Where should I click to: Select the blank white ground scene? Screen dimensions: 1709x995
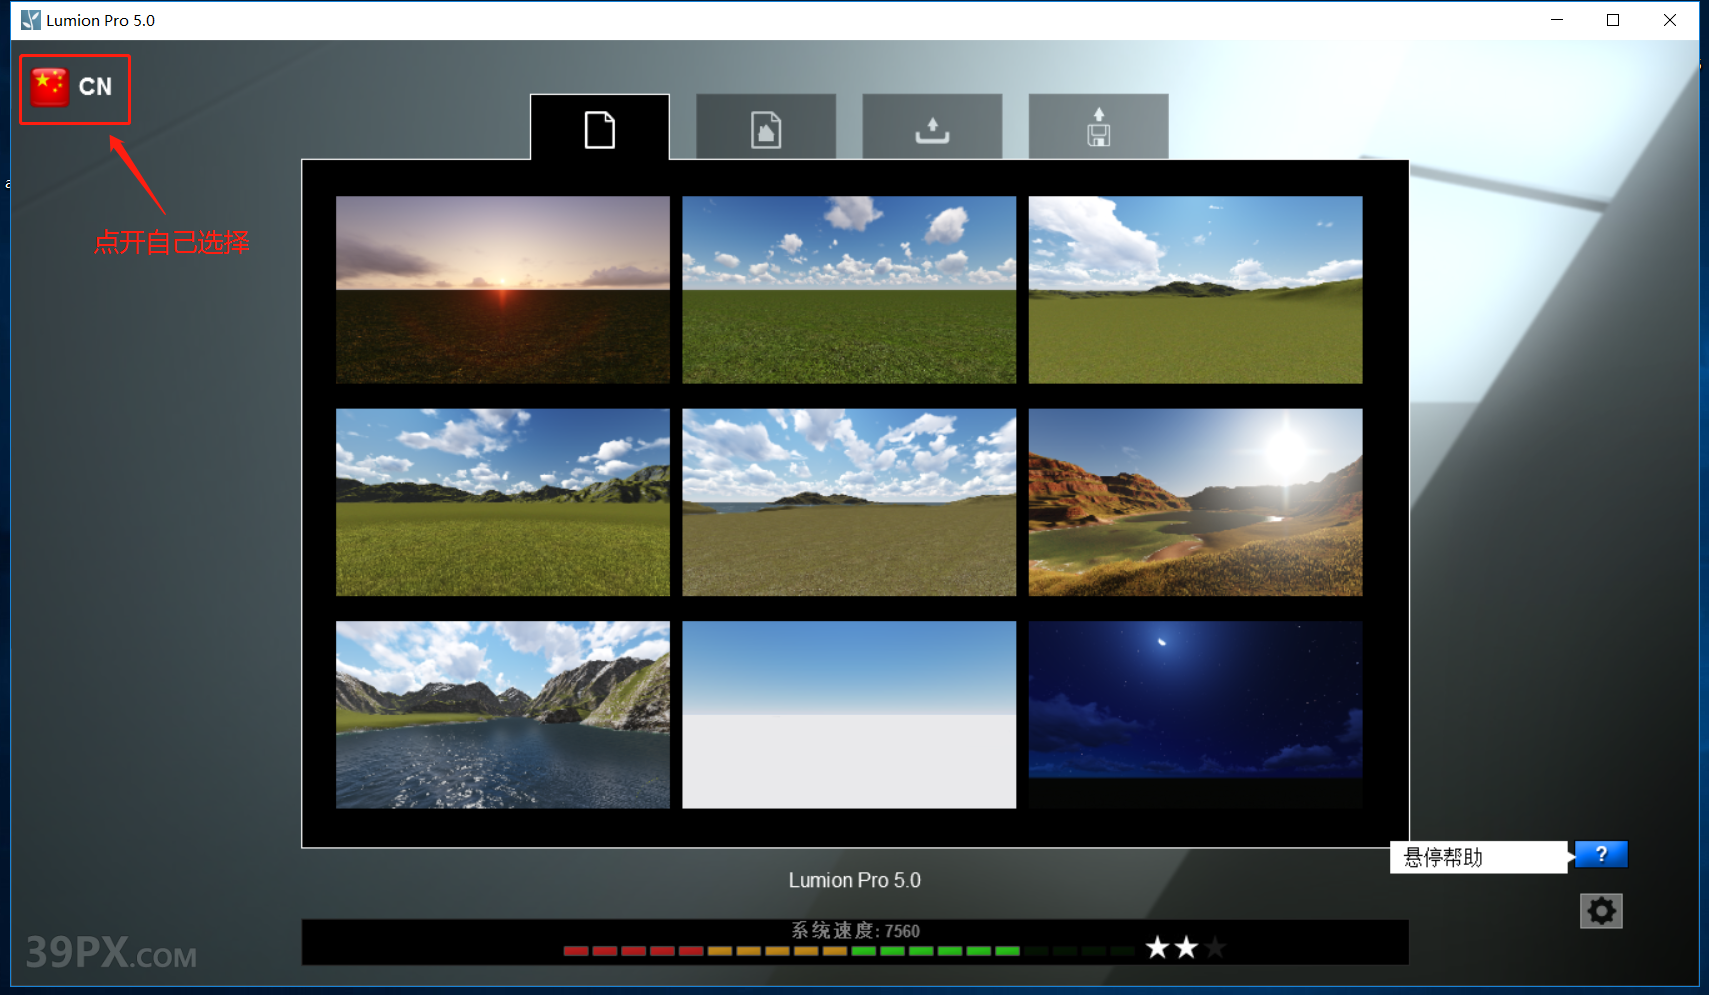tap(849, 714)
